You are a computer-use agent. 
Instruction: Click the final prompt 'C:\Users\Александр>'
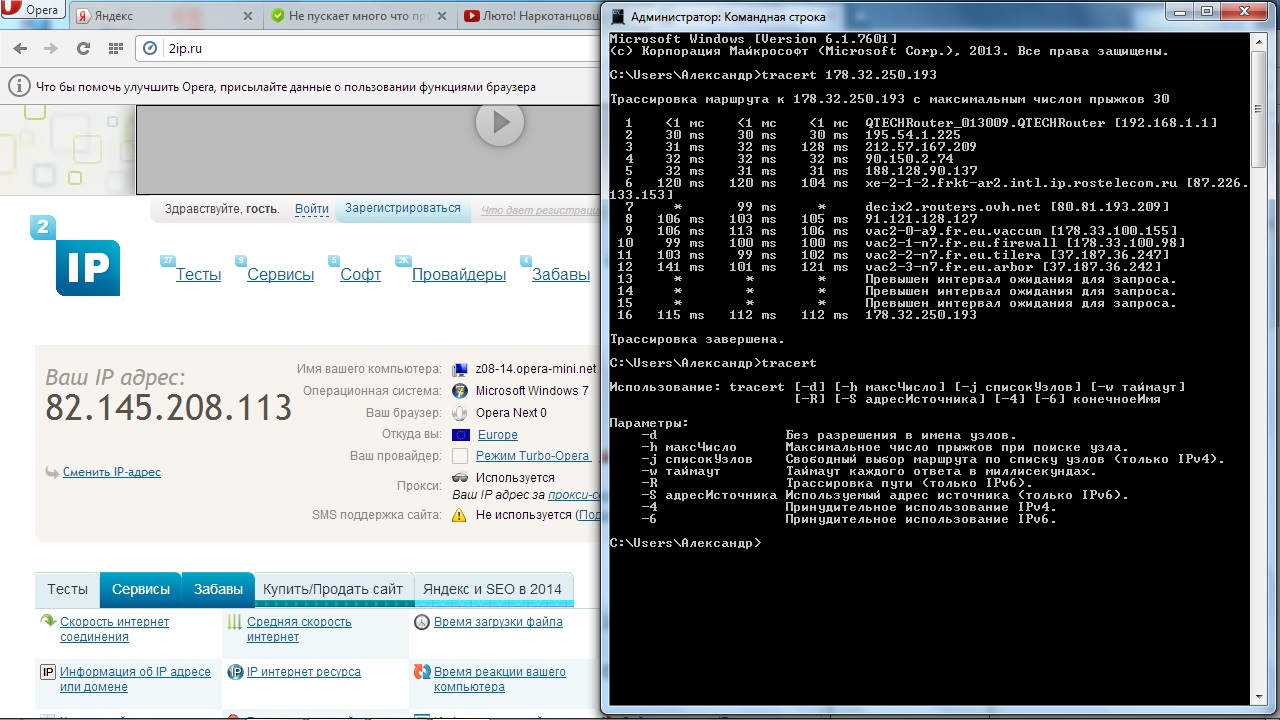coord(686,543)
